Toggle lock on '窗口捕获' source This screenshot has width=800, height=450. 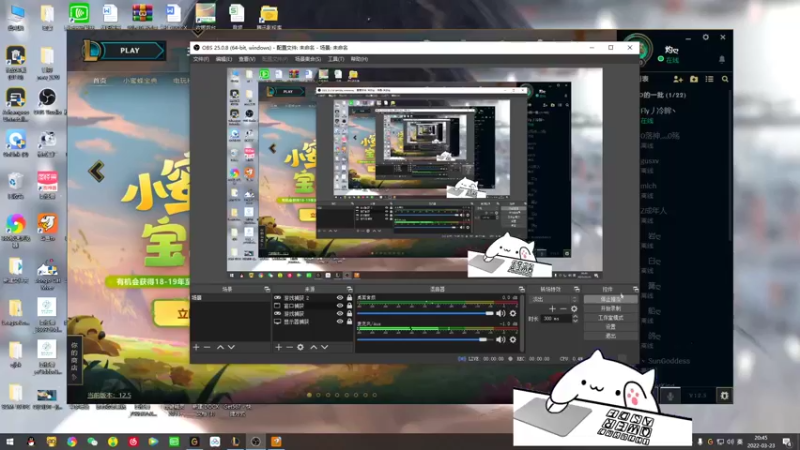(x=349, y=306)
